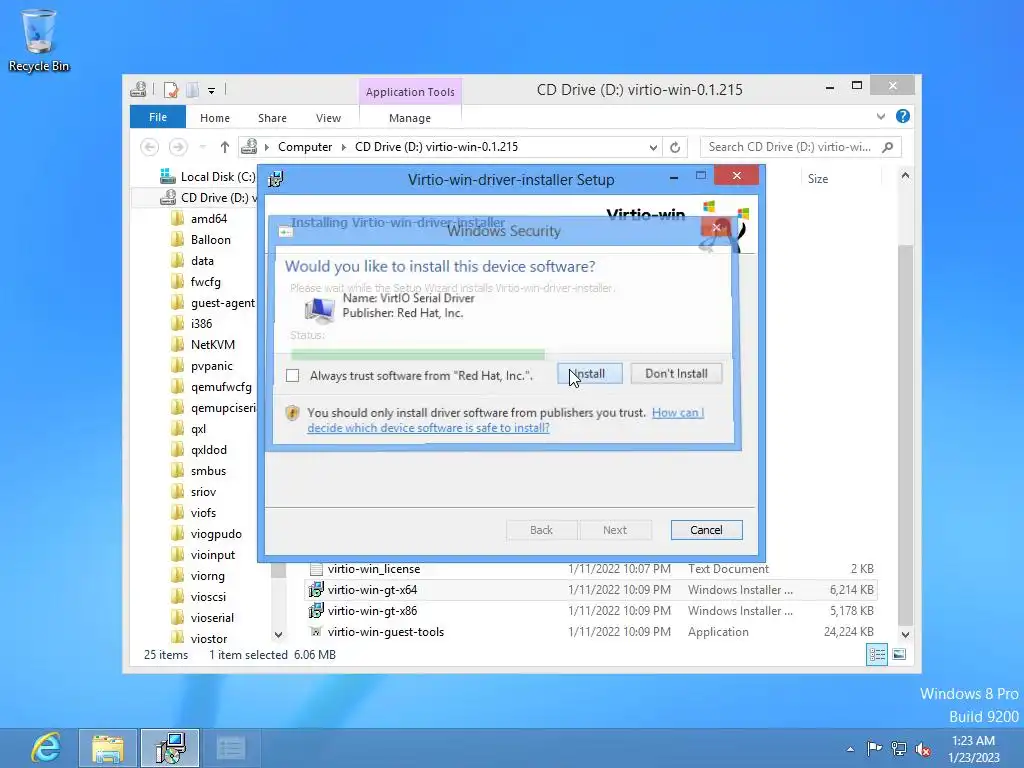This screenshot has height=768, width=1024.
Task: Launch Internet Explorer from the taskbar
Action: click(x=45, y=748)
